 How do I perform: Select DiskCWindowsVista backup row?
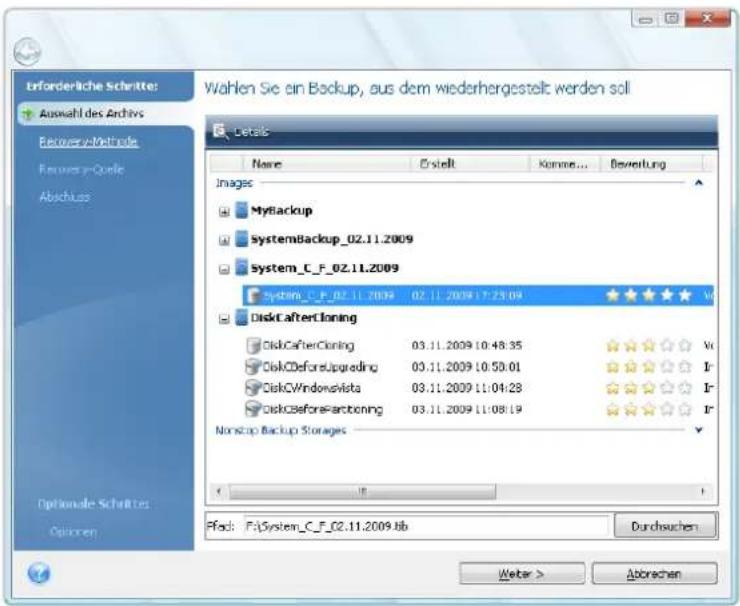tap(478, 388)
